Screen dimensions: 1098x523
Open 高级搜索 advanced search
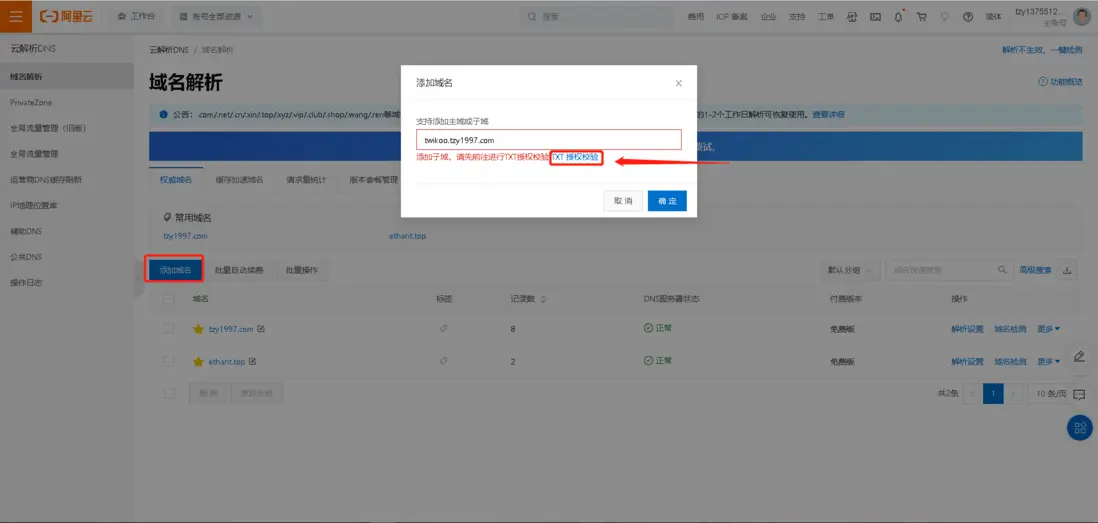(x=1035, y=270)
